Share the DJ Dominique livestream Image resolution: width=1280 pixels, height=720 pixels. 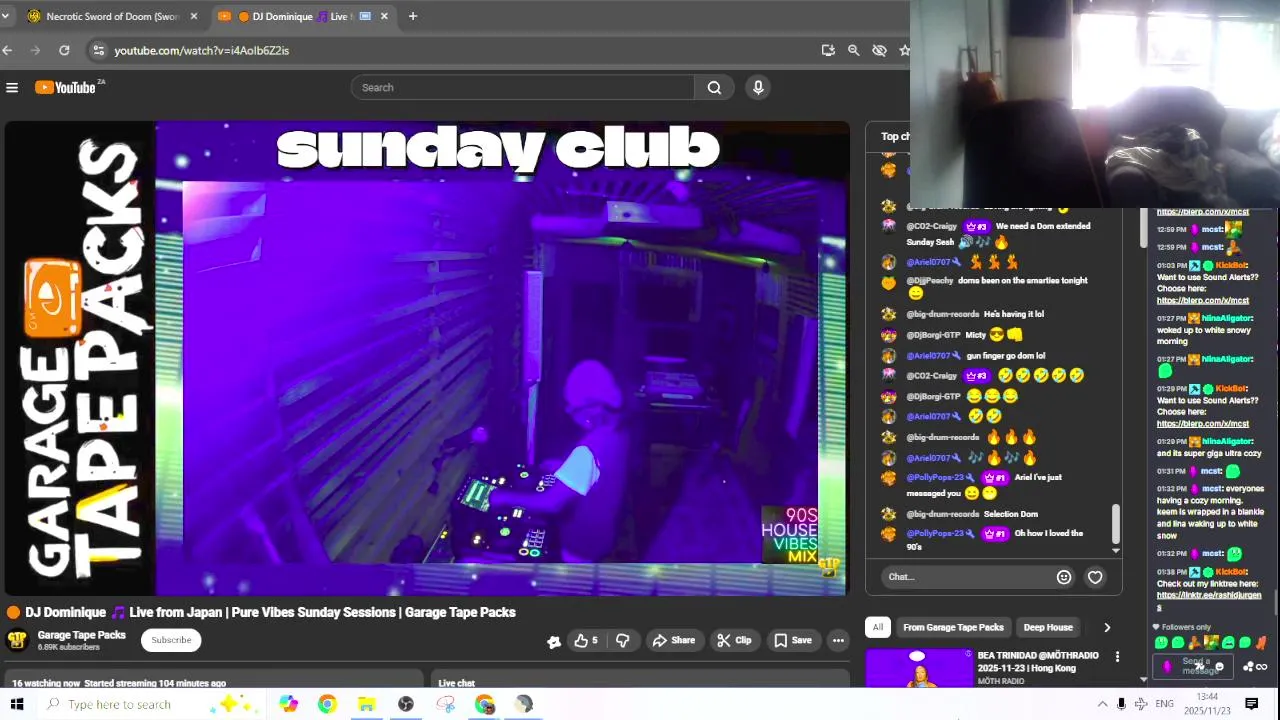click(x=672, y=640)
